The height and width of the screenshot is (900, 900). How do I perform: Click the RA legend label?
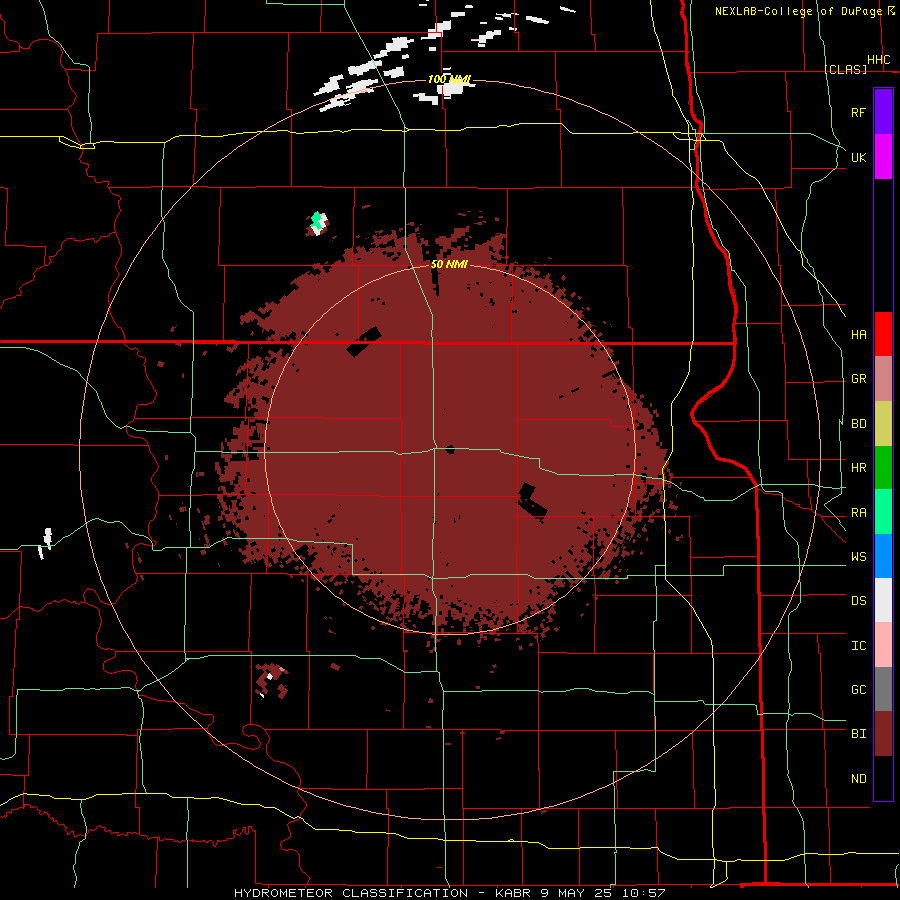858,513
